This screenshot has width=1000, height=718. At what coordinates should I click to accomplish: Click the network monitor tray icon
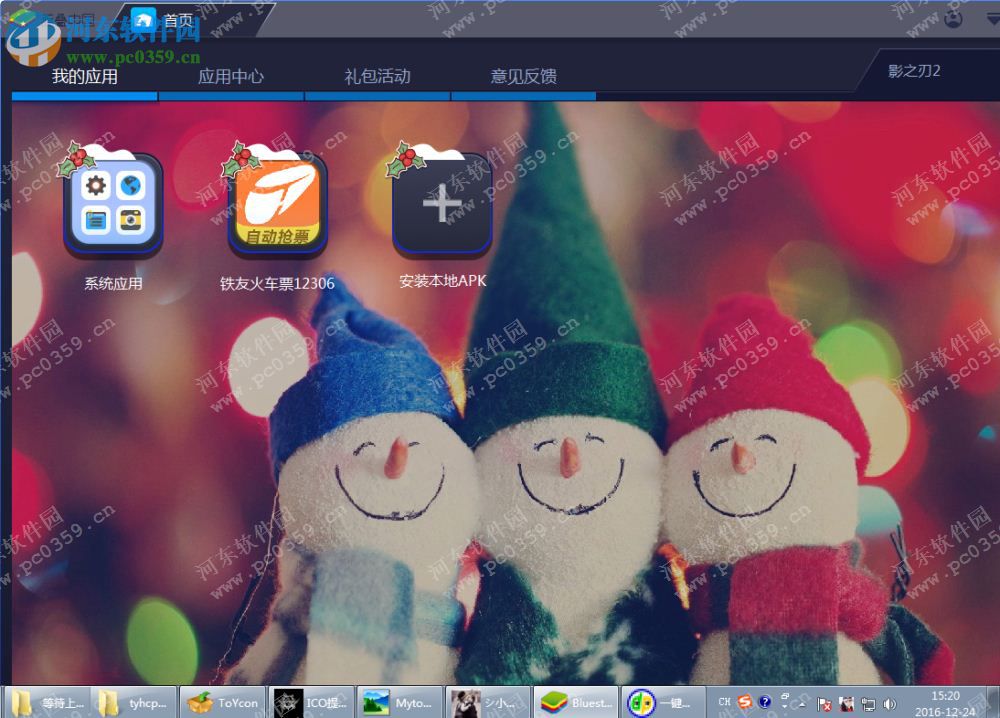pyautogui.click(x=868, y=704)
